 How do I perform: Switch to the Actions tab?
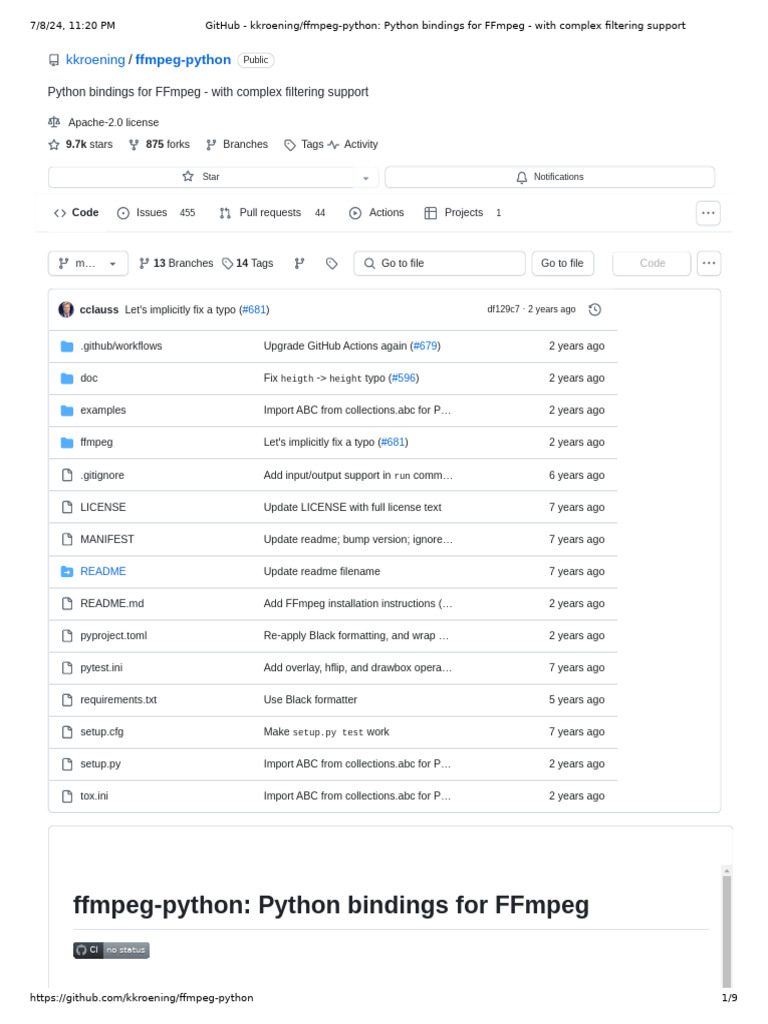click(377, 213)
